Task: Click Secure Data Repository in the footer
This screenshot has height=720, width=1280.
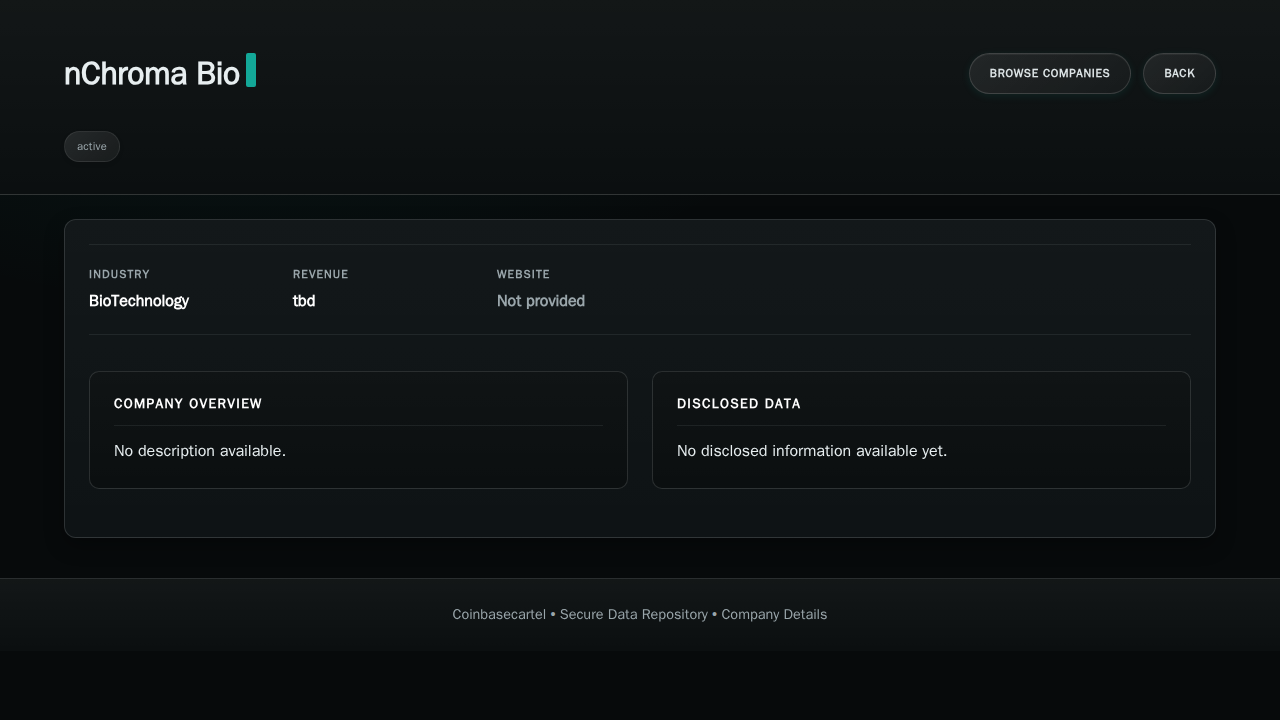Action: point(634,614)
